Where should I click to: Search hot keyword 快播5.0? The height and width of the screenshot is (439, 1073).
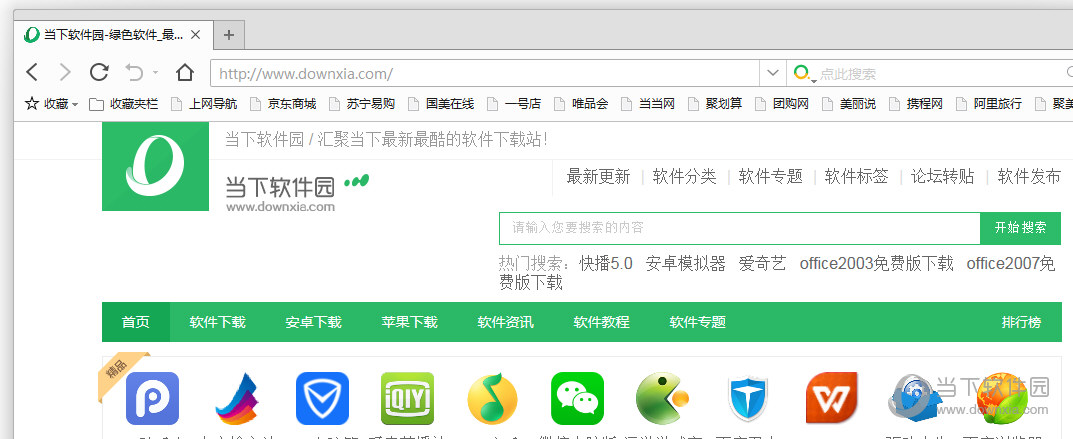(x=606, y=264)
